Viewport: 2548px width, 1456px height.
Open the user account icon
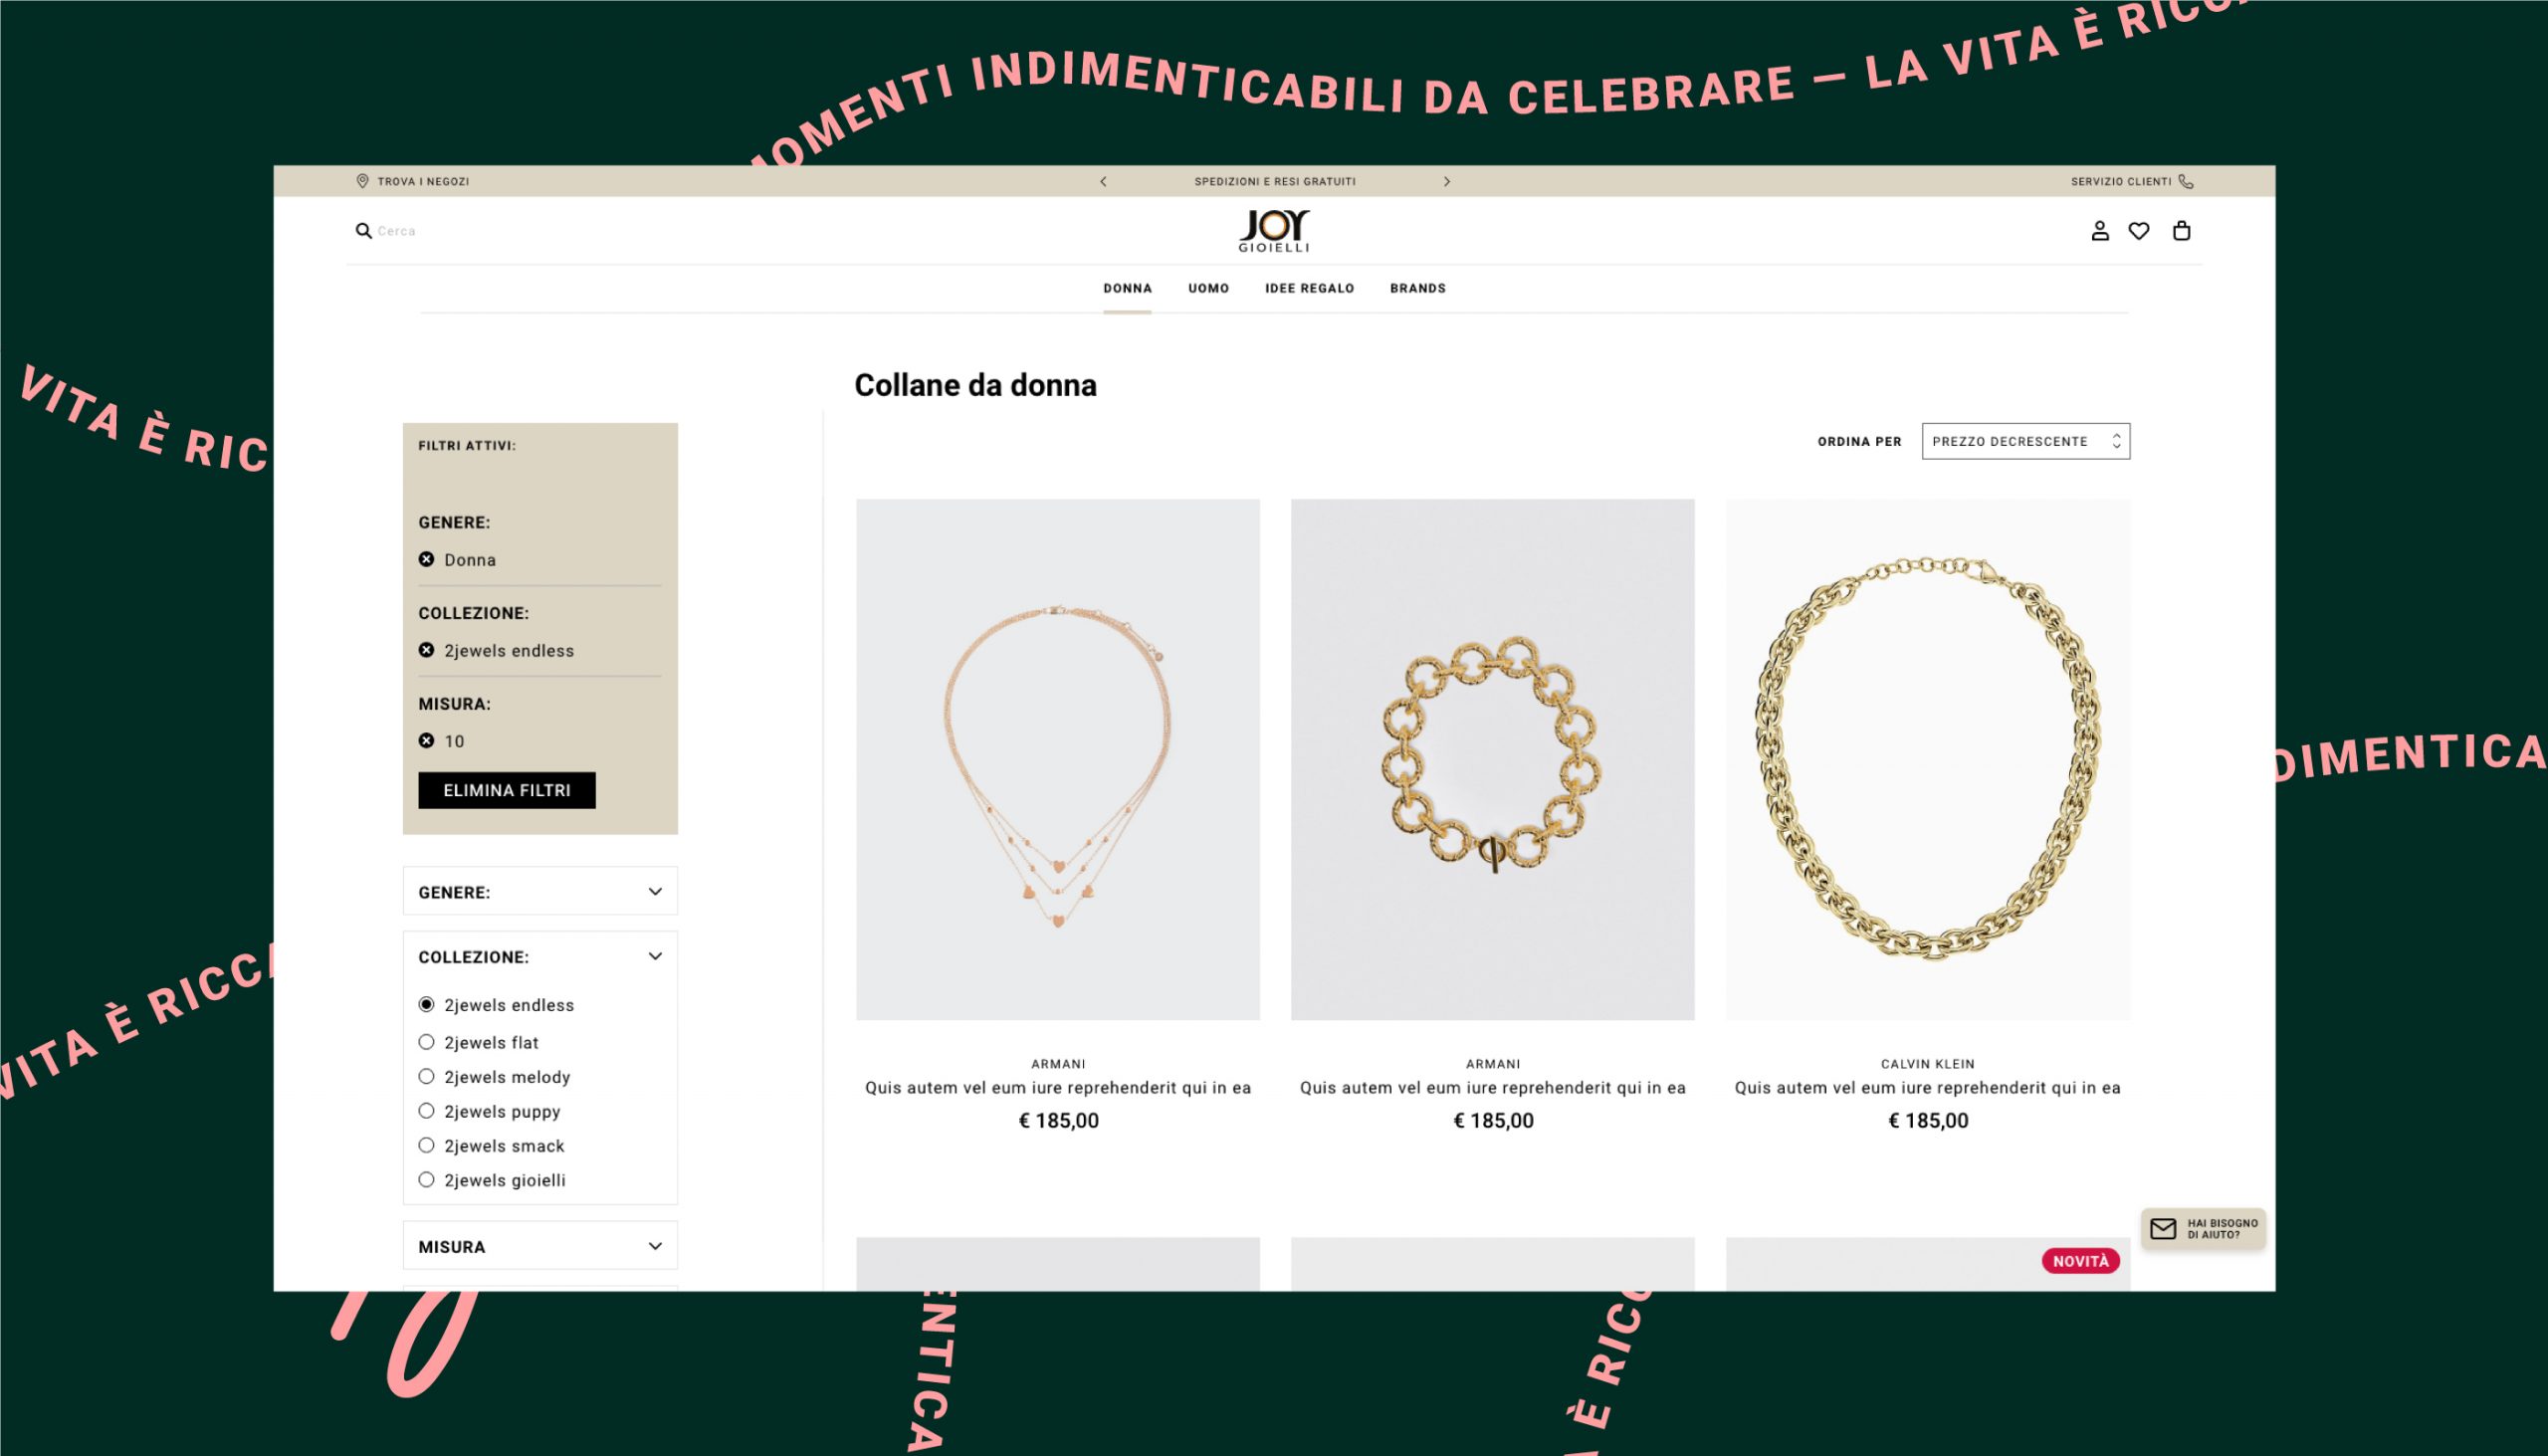coord(2100,231)
